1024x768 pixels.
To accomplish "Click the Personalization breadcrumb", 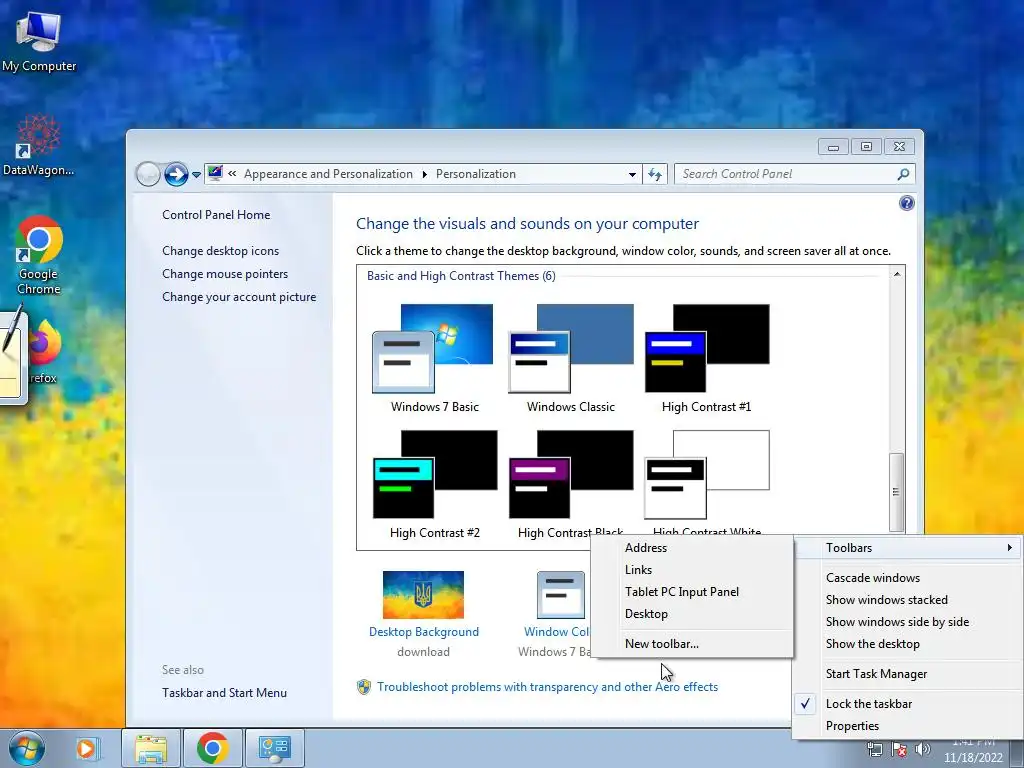I will click(x=475, y=174).
